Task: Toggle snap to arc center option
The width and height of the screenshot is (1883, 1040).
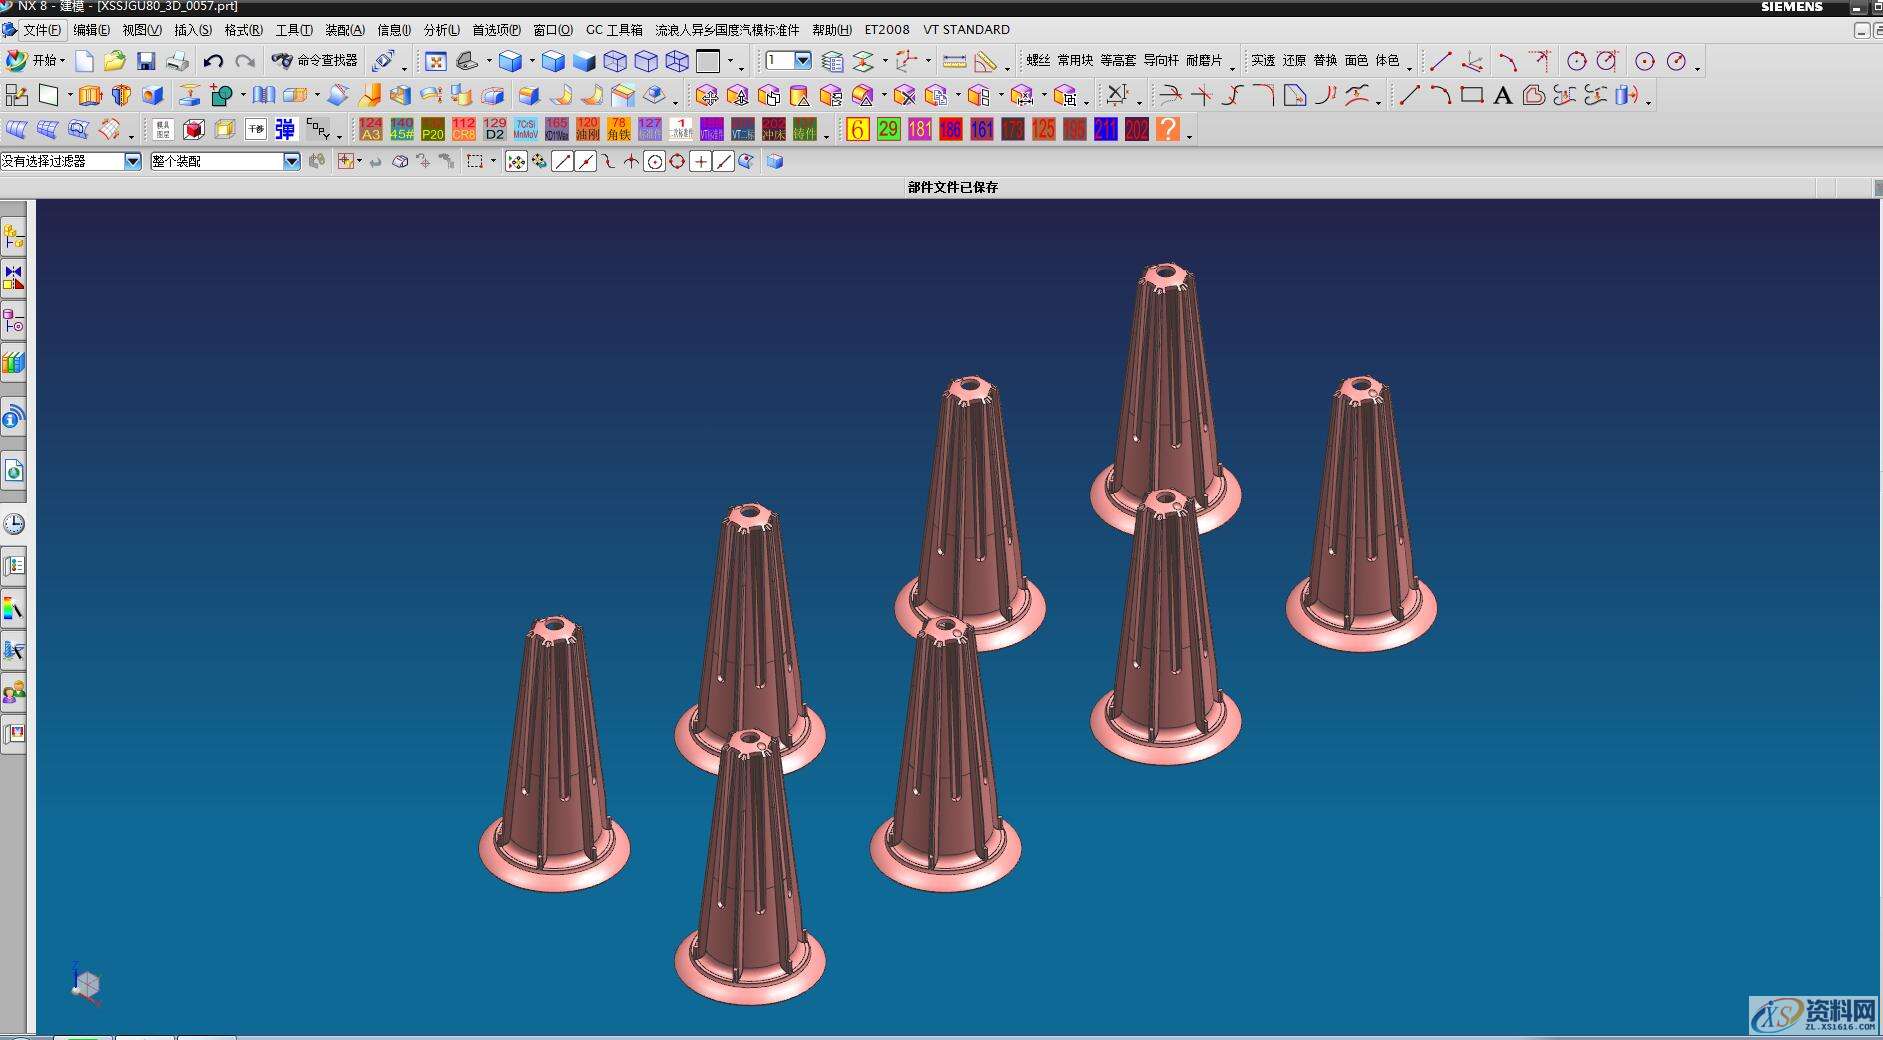Action: (x=654, y=161)
